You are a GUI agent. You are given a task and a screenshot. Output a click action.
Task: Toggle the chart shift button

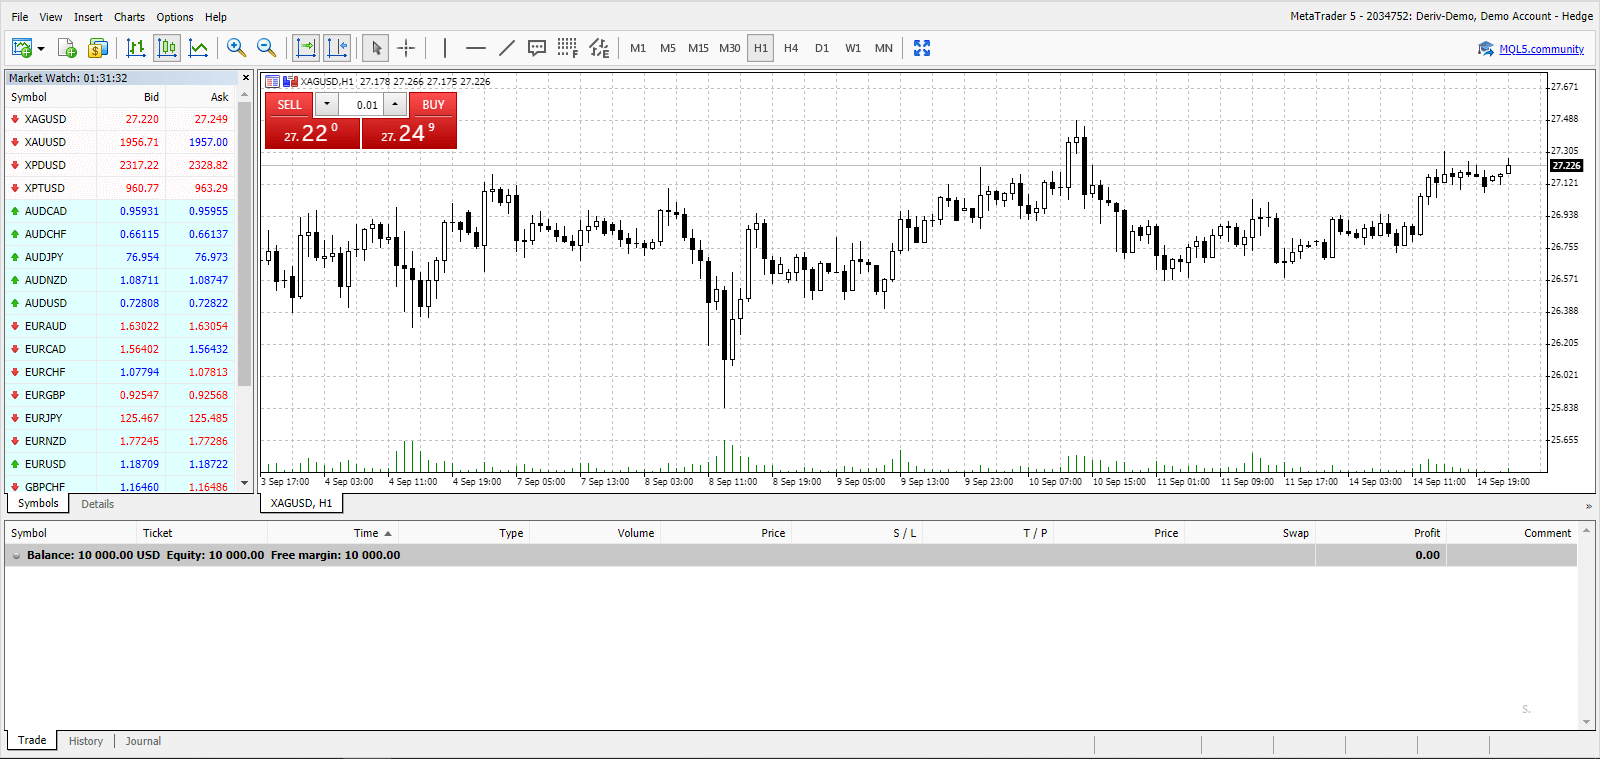(337, 48)
